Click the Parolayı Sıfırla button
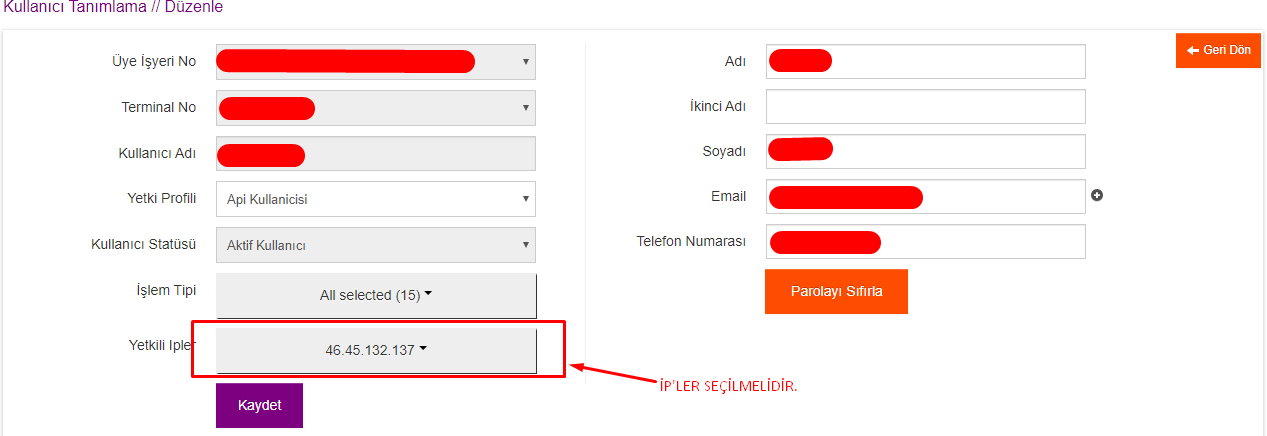Image resolution: width=1267 pixels, height=436 pixels. [x=836, y=291]
